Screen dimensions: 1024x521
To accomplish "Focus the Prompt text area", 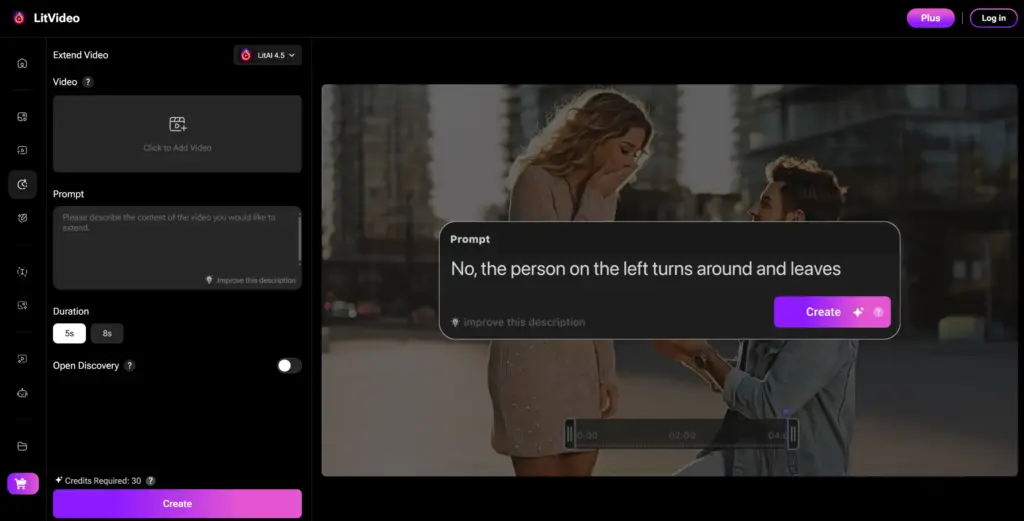I will pos(177,247).
